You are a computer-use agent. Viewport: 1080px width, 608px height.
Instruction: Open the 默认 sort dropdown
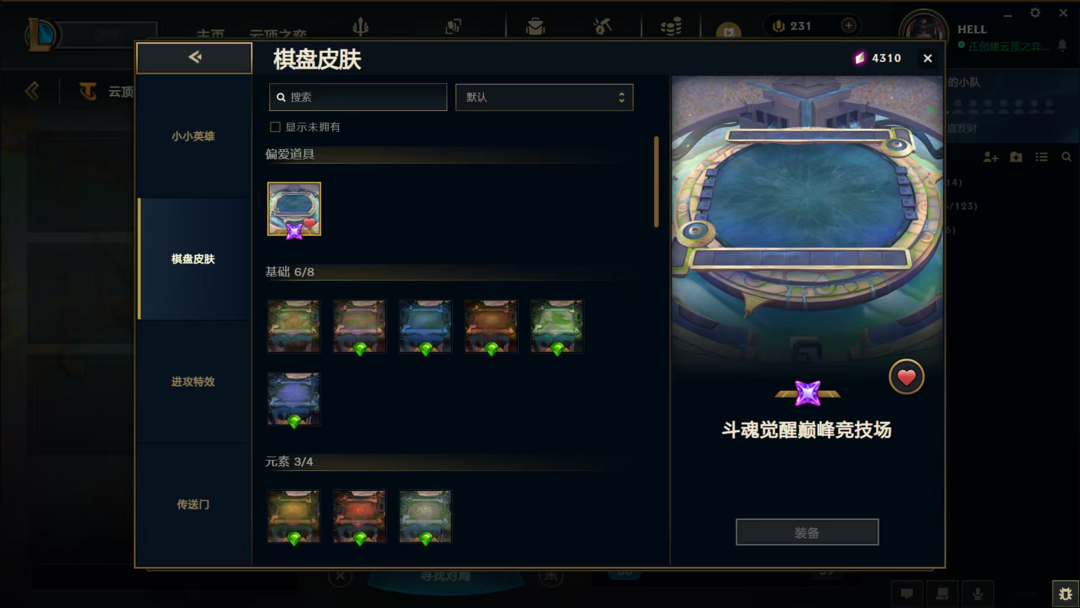pos(544,97)
